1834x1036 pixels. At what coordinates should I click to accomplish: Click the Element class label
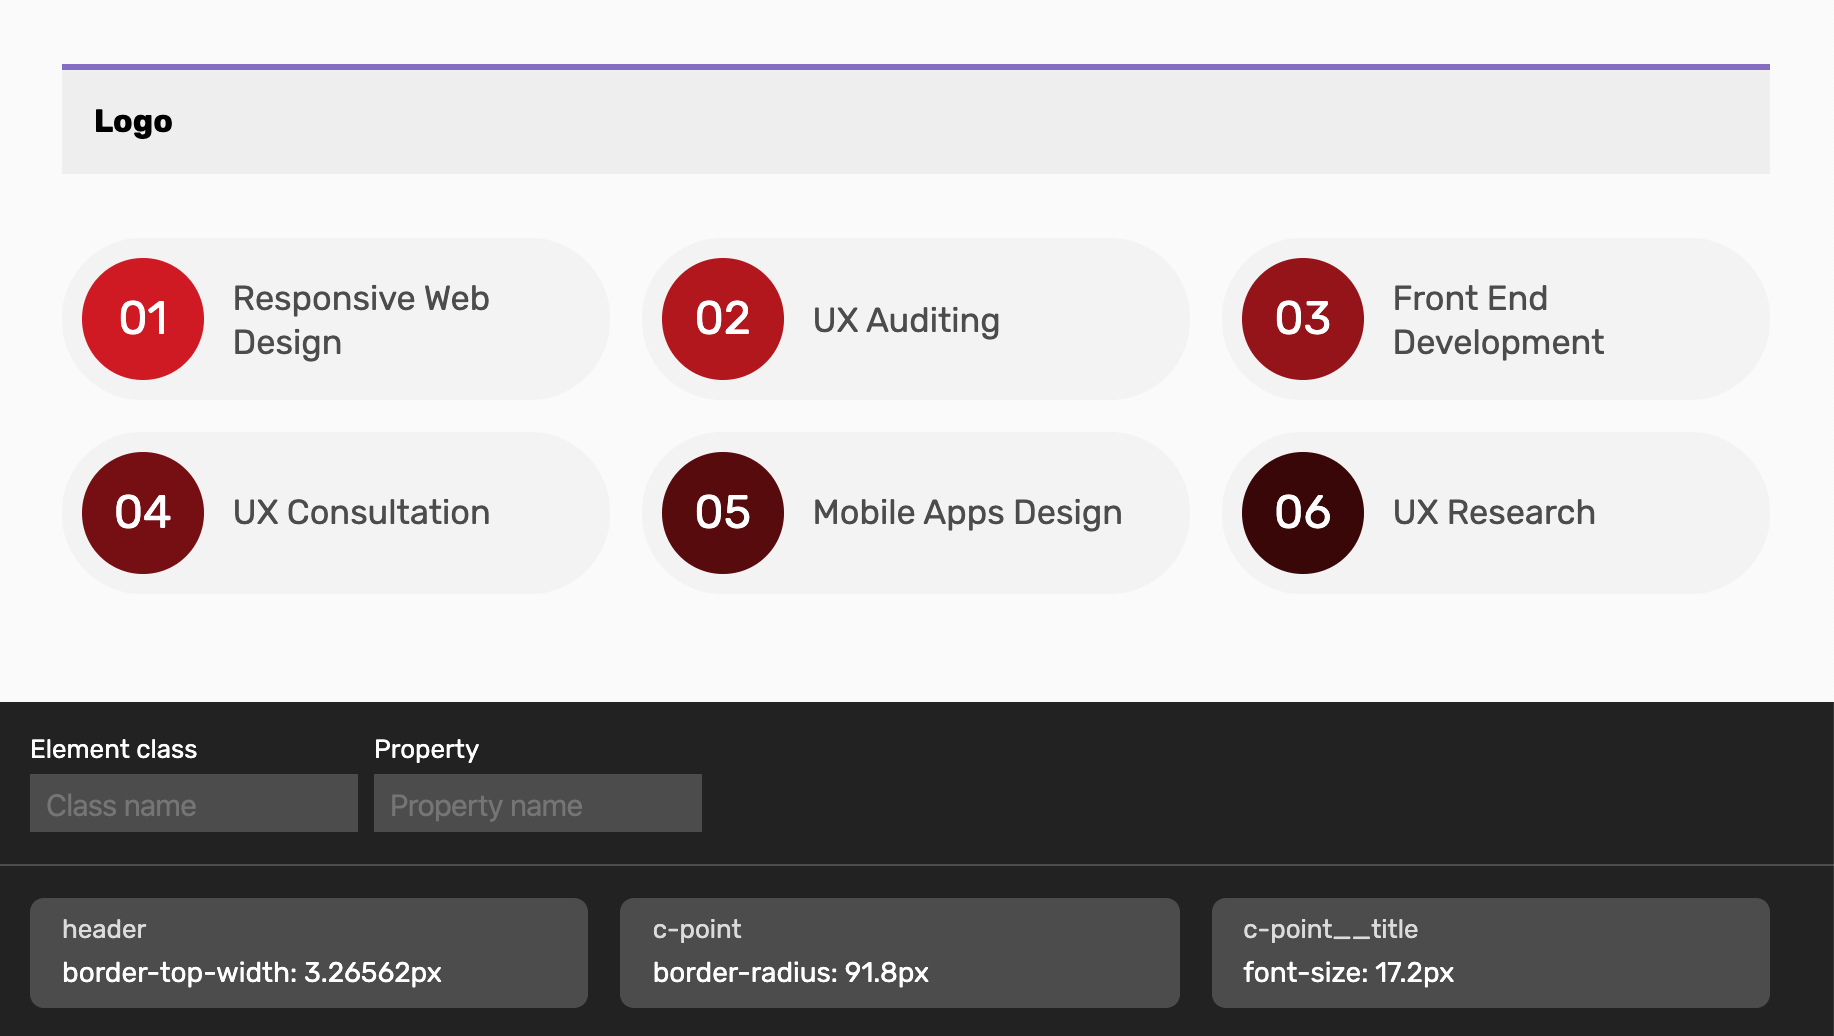tap(114, 749)
